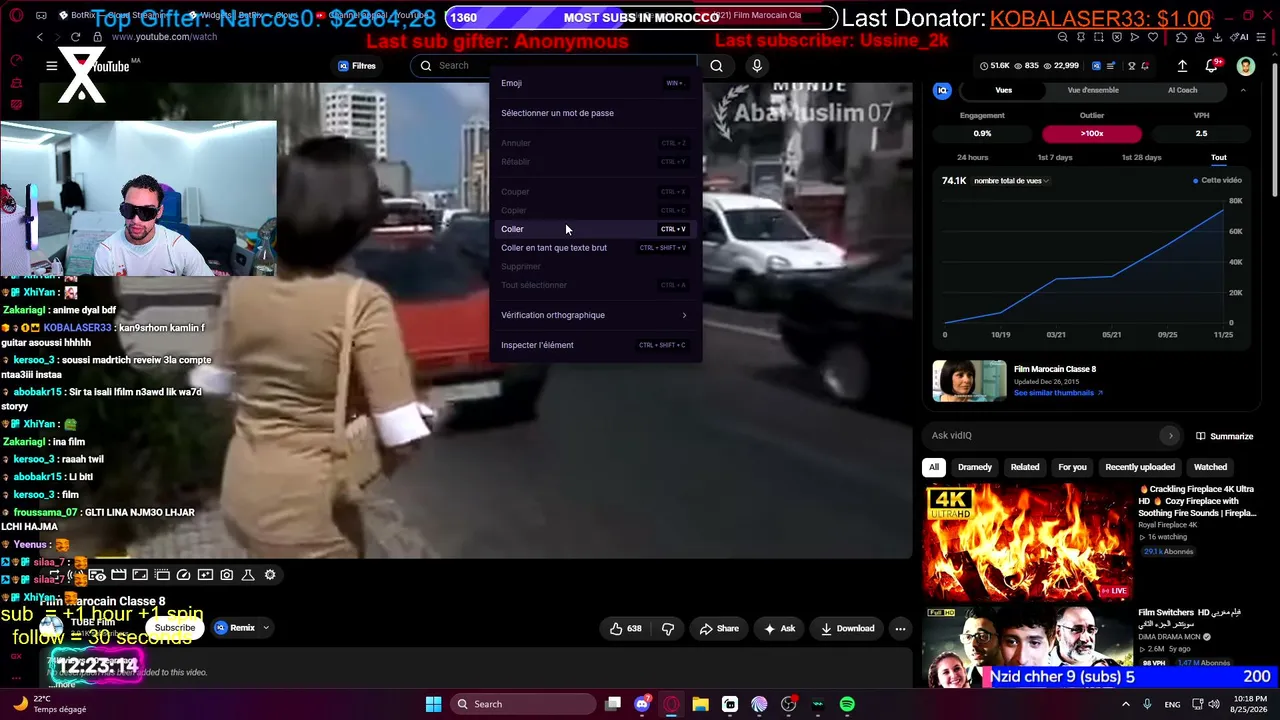Choose Emoji from the context menu
This screenshot has height=720, width=1280.
click(x=594, y=83)
